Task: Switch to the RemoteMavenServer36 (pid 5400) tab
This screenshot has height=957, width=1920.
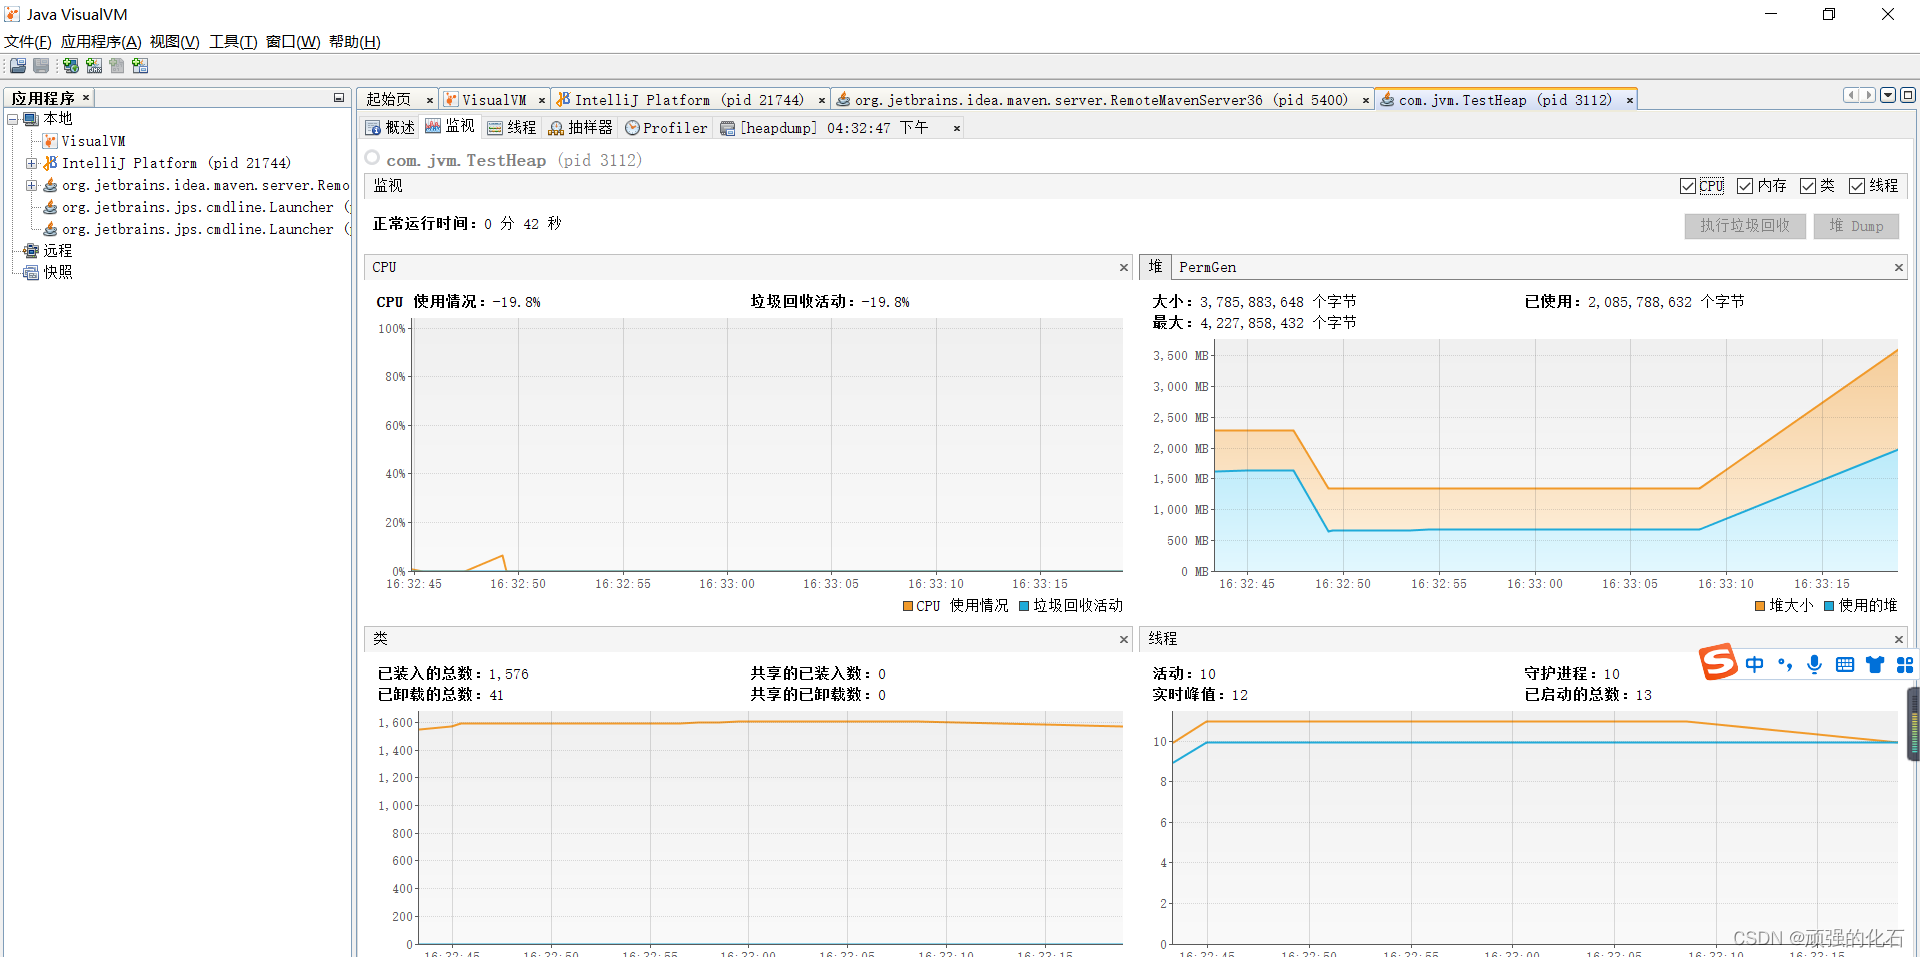Action: point(1101,100)
